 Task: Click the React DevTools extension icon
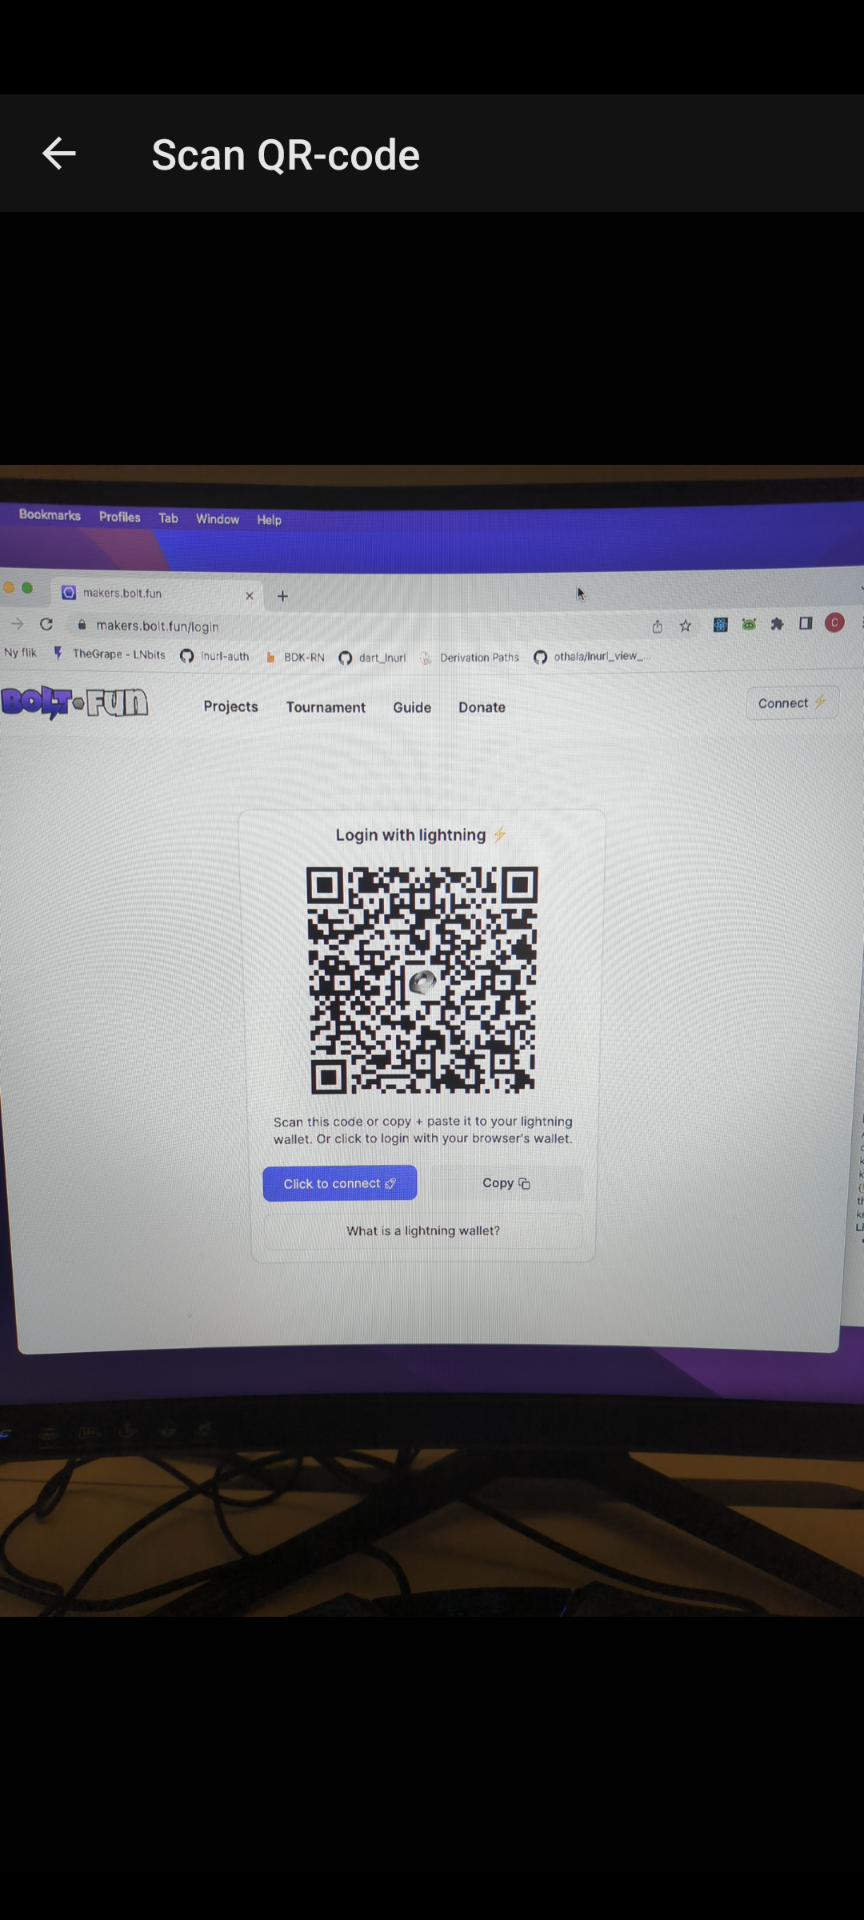point(720,624)
